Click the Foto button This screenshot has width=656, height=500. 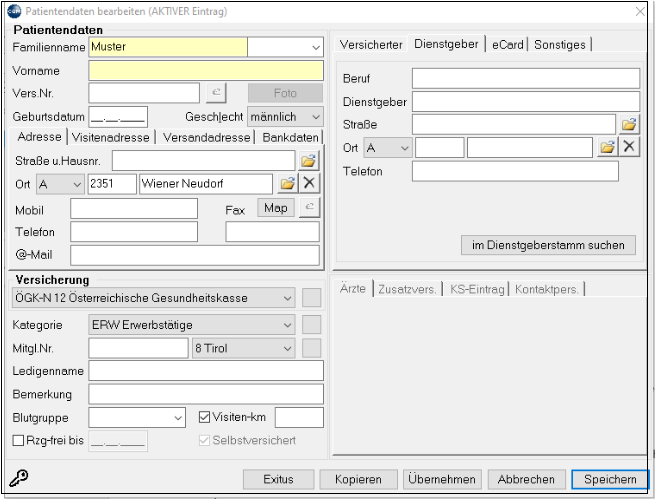click(285, 93)
